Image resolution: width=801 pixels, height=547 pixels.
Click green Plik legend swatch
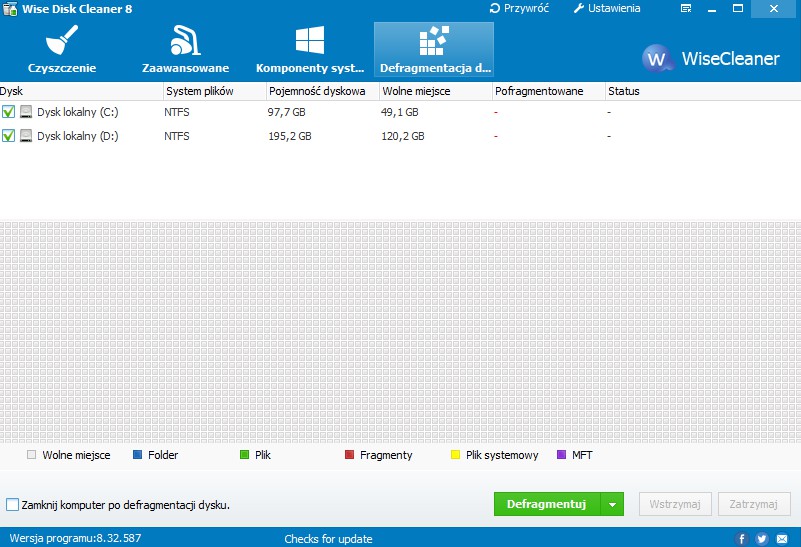(244, 455)
